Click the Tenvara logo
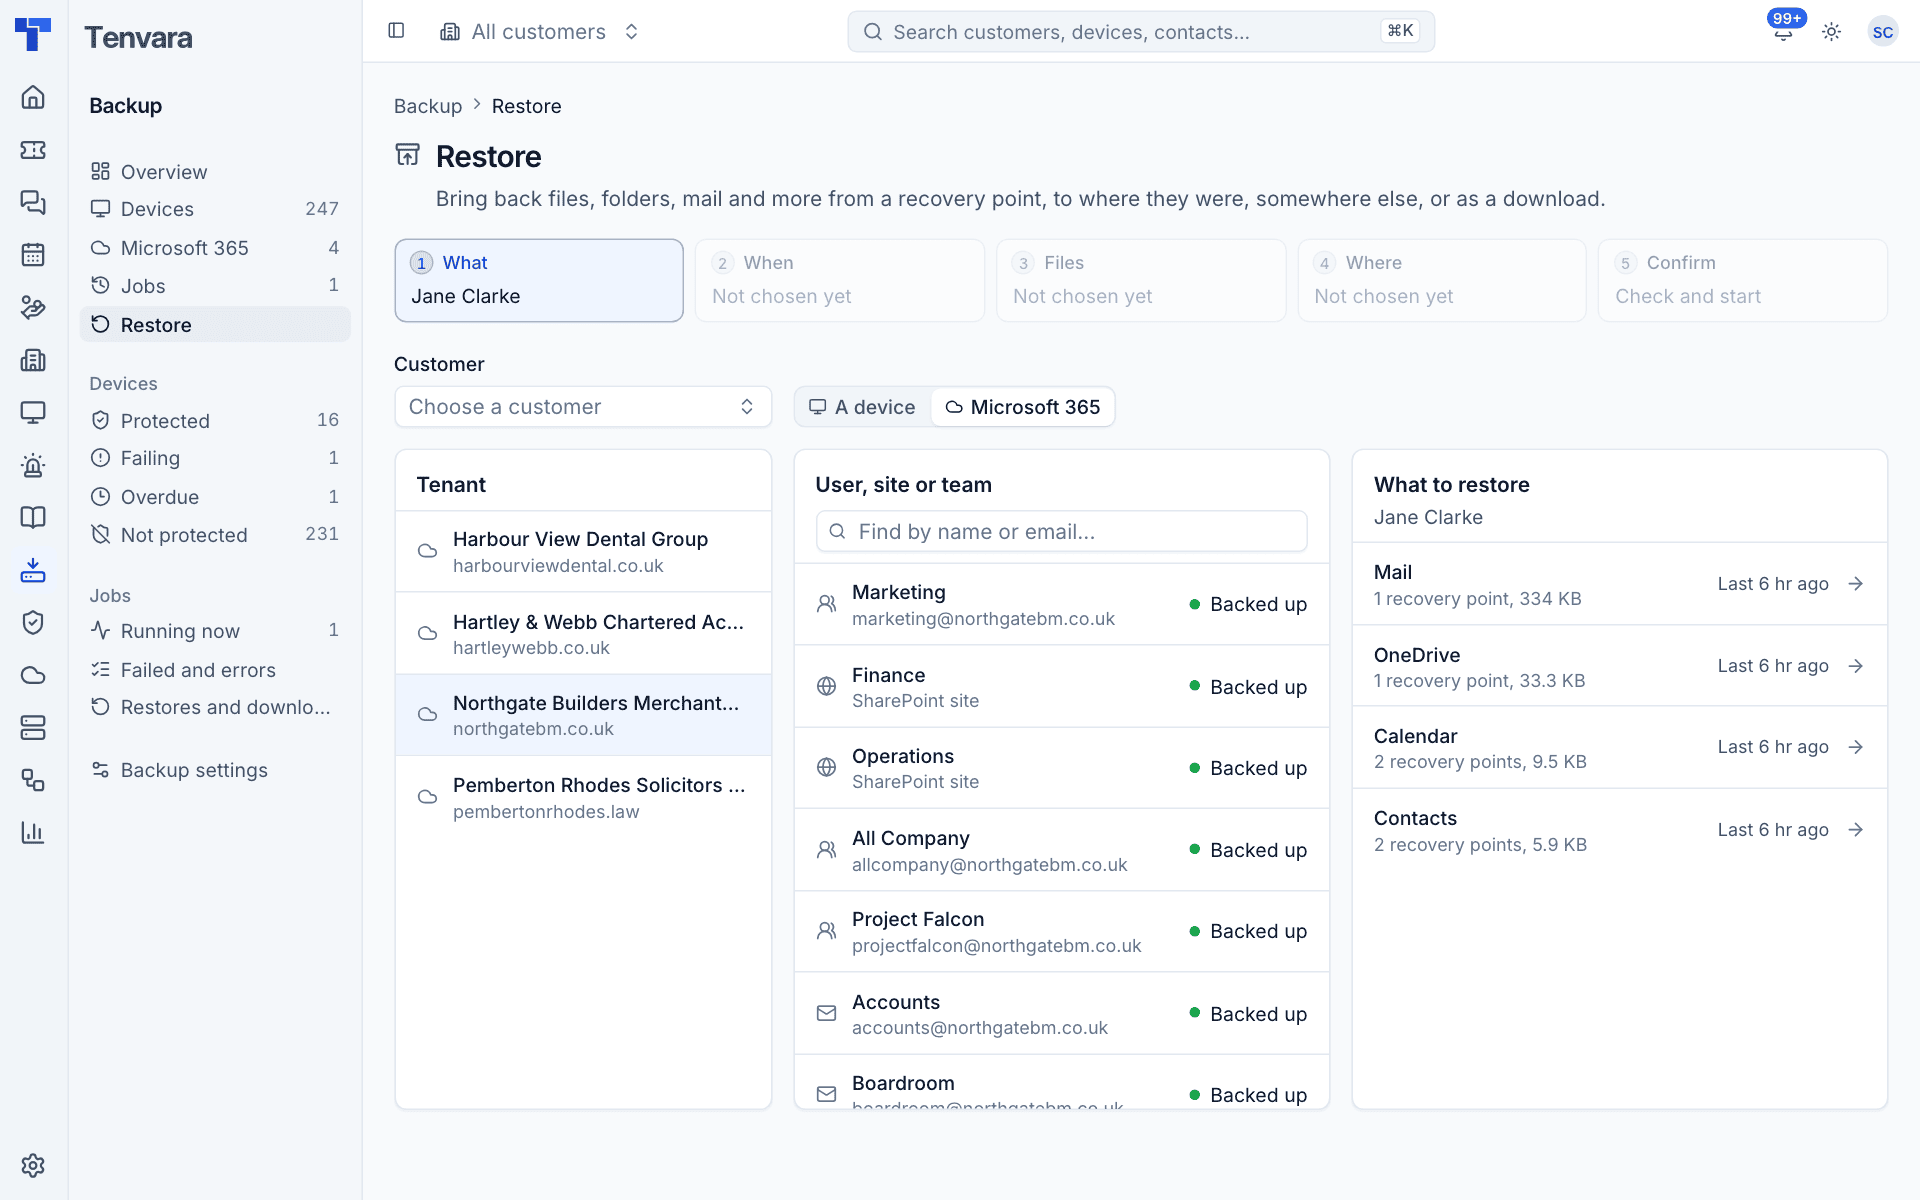The image size is (1920, 1200). [33, 33]
